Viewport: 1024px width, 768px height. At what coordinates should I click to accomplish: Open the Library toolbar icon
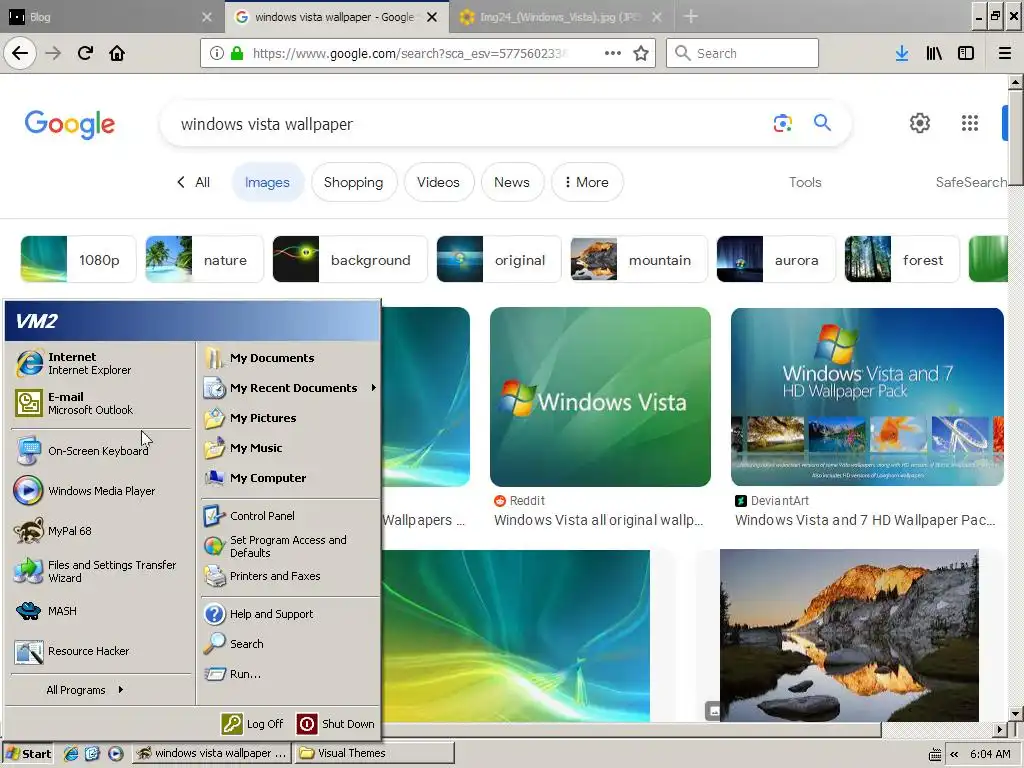(934, 53)
